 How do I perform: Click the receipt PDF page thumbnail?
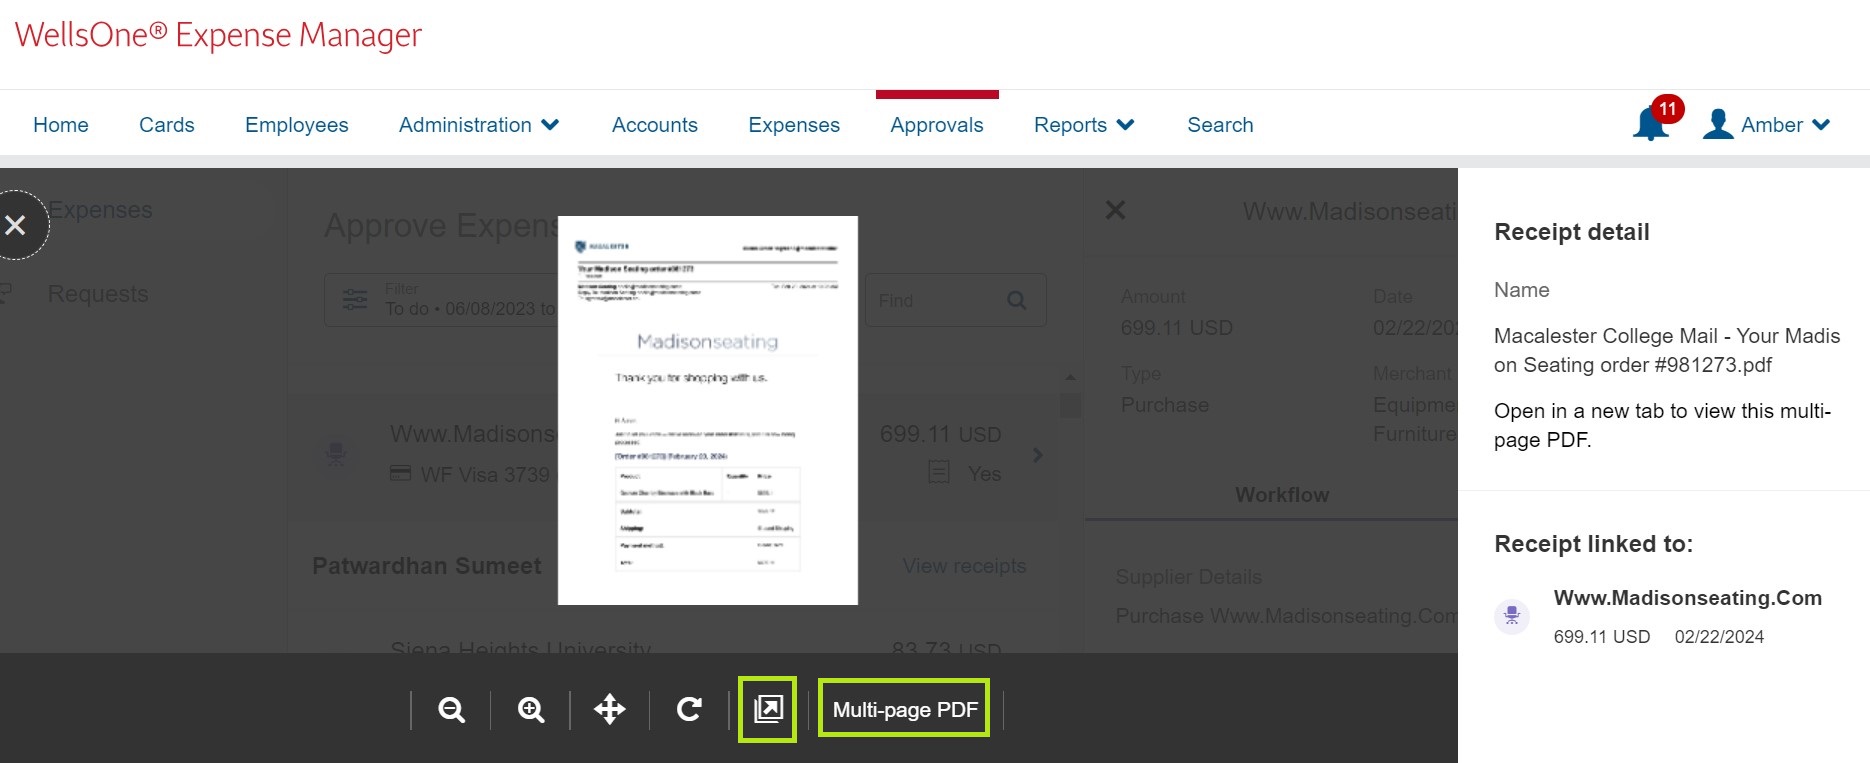[708, 410]
